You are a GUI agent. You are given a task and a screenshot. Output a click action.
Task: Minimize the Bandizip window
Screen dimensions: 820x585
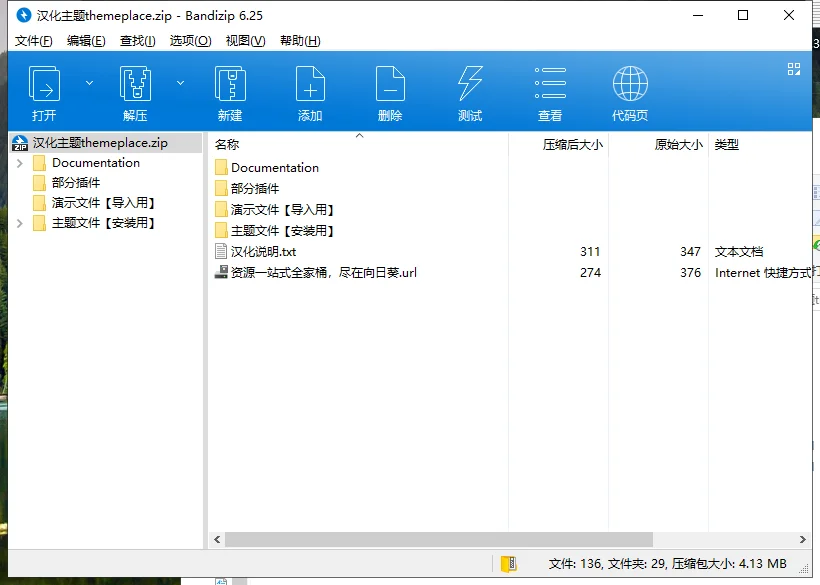698,15
